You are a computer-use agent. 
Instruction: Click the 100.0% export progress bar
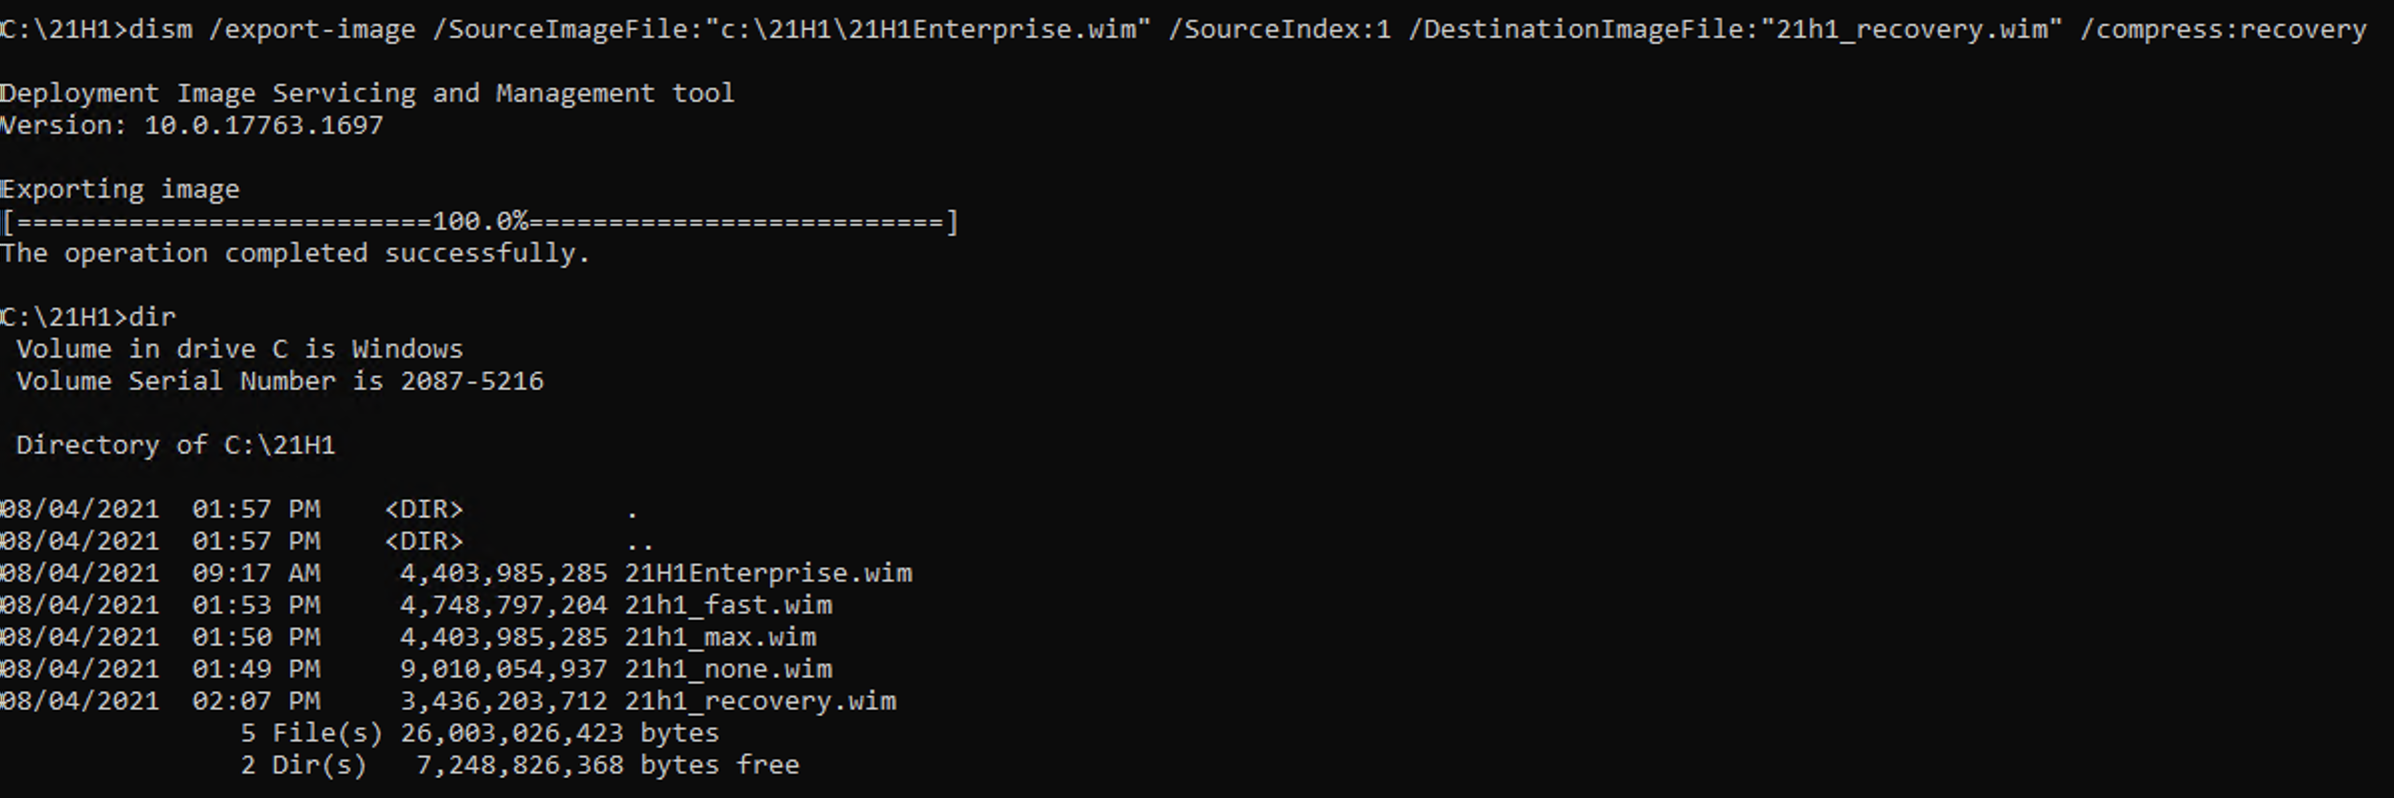480,221
